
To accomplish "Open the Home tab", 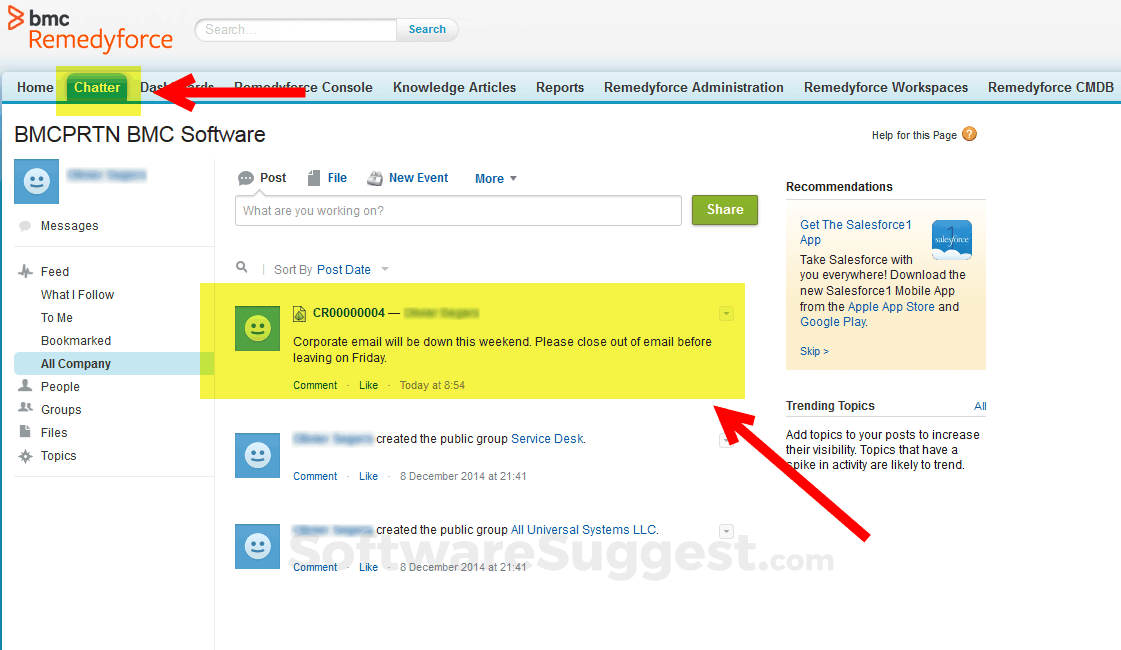I will pos(35,87).
